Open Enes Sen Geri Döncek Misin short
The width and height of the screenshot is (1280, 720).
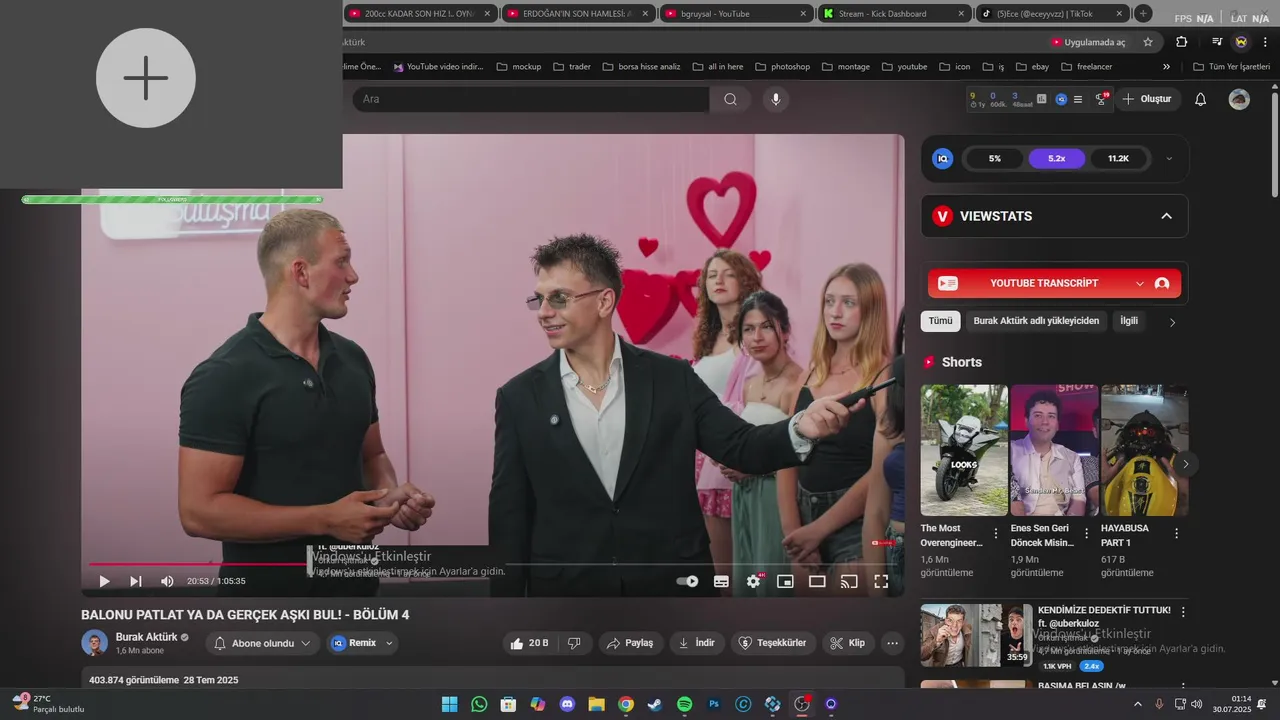(x=1054, y=450)
